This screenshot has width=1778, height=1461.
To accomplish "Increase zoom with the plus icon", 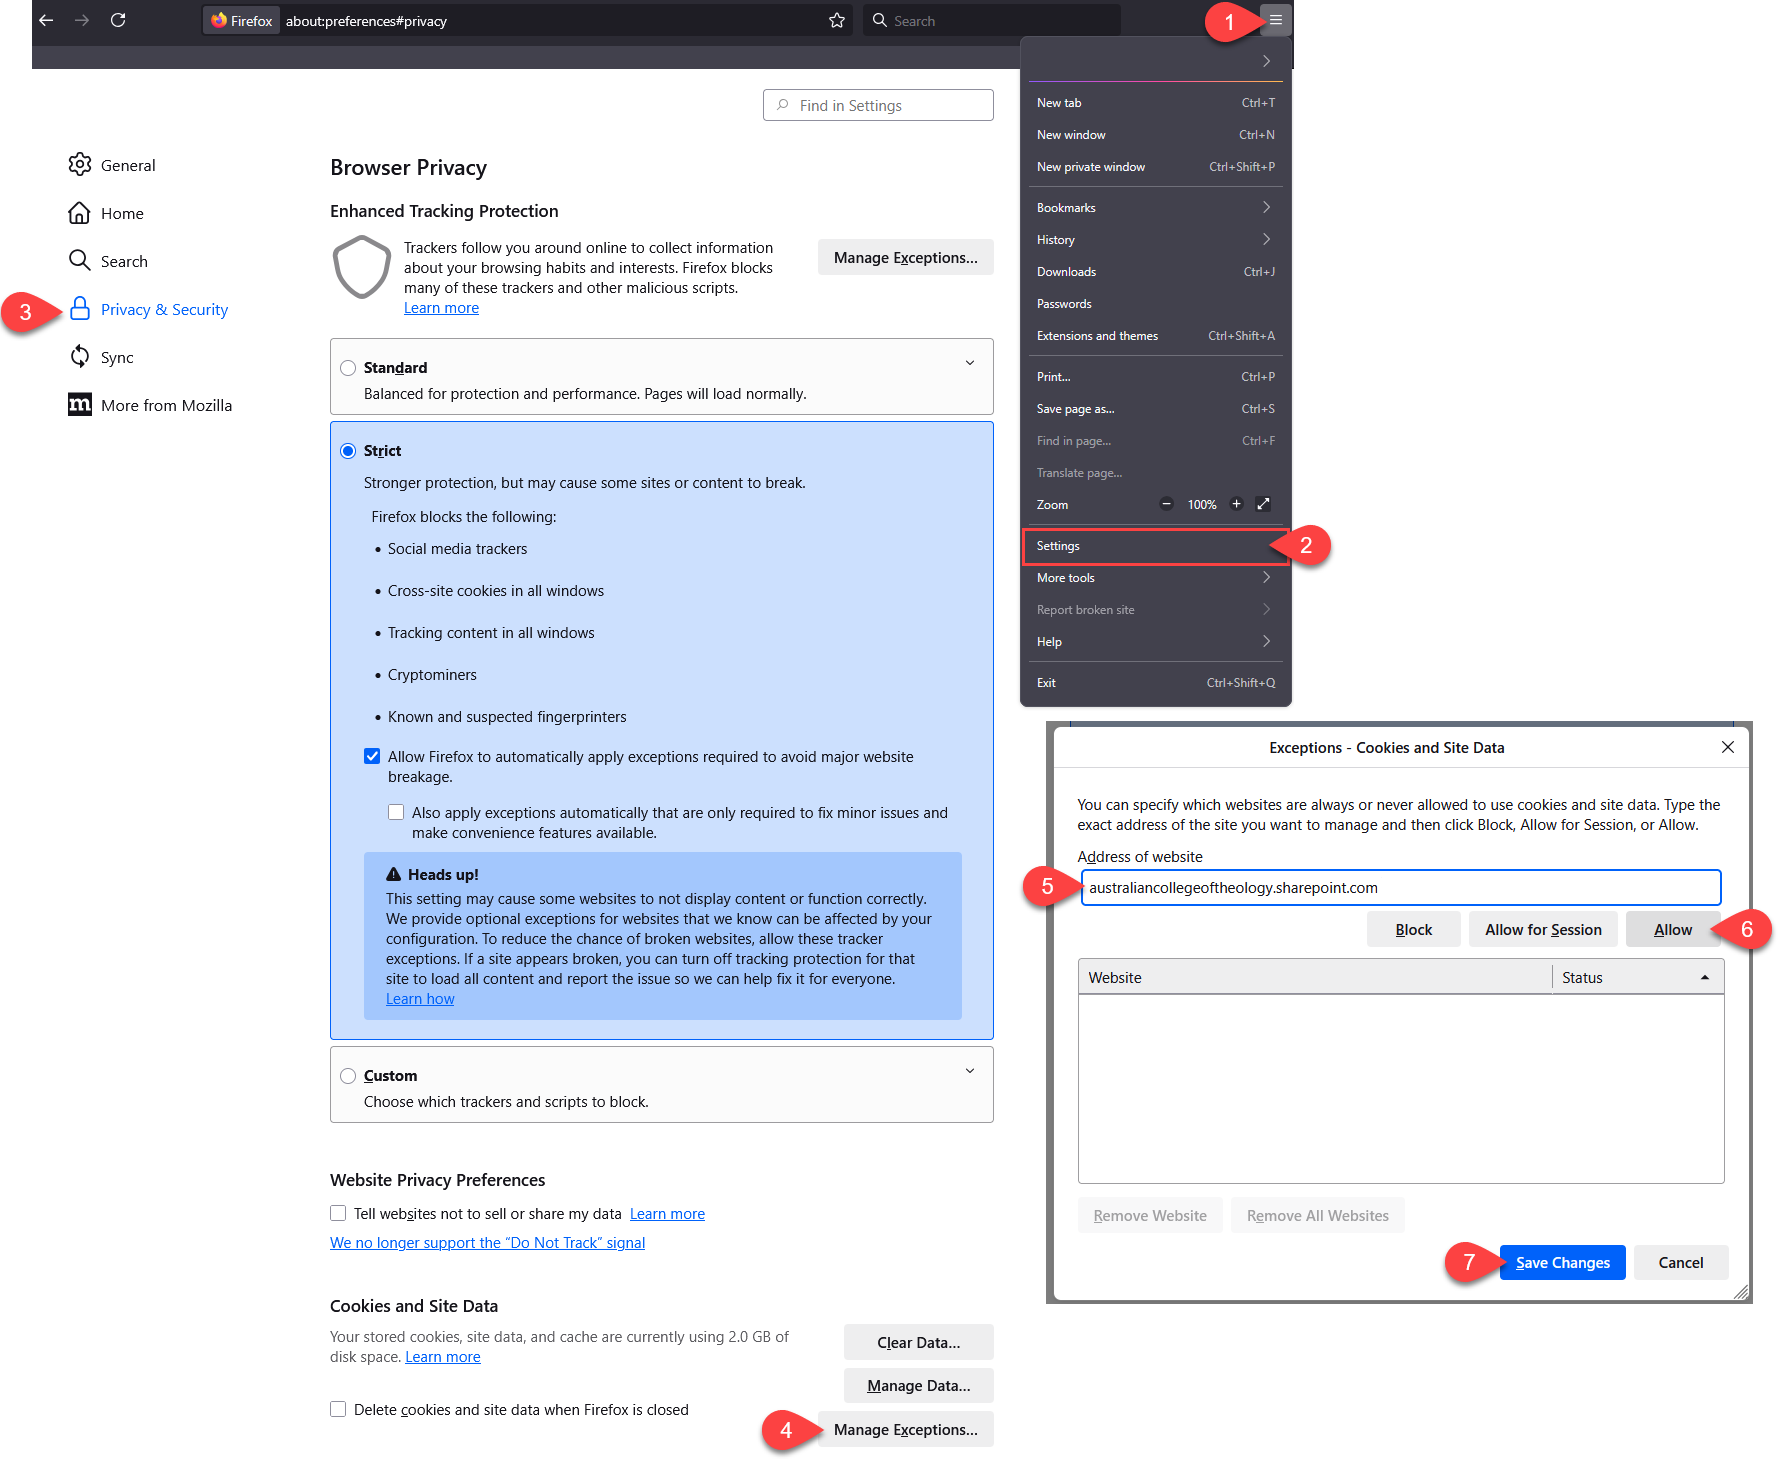I will pyautogui.click(x=1236, y=504).
